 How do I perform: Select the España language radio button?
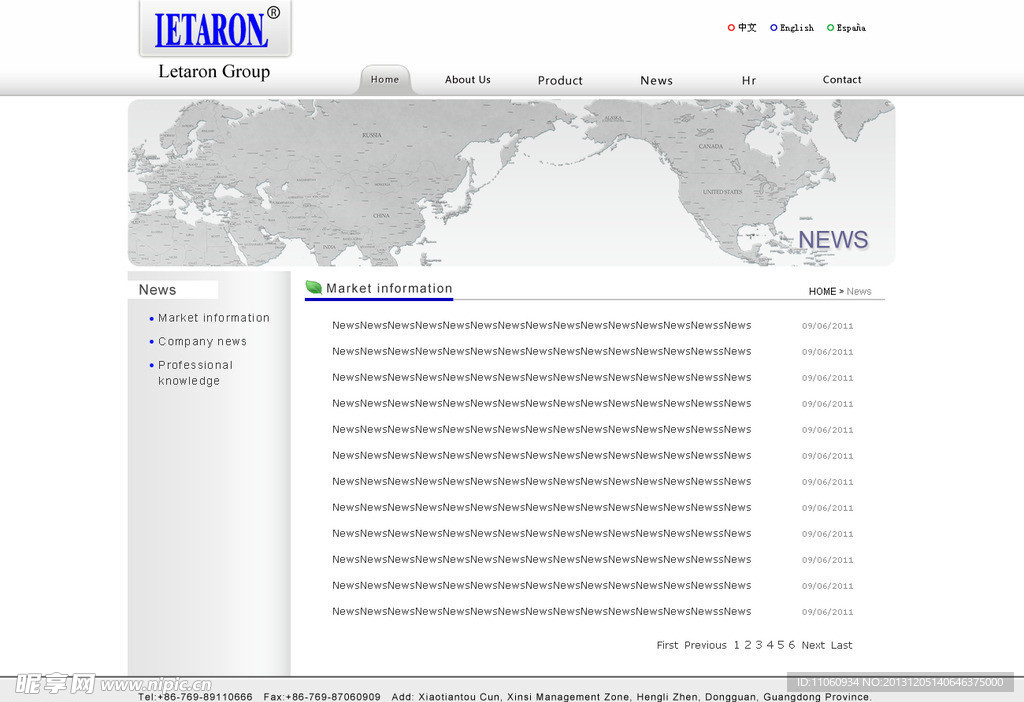(x=830, y=28)
